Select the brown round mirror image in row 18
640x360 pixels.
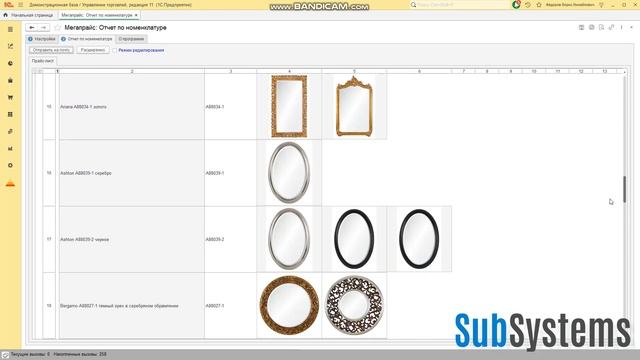(x=289, y=306)
